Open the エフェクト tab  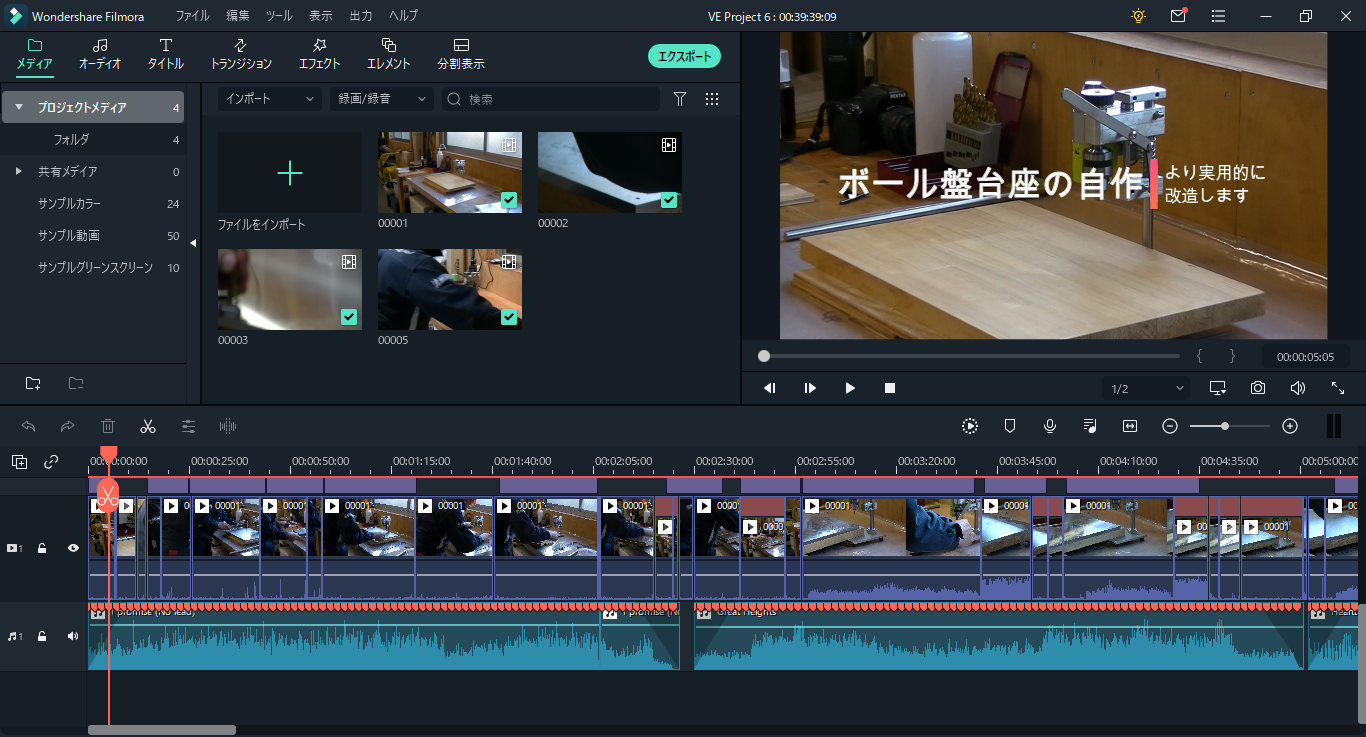(319, 54)
